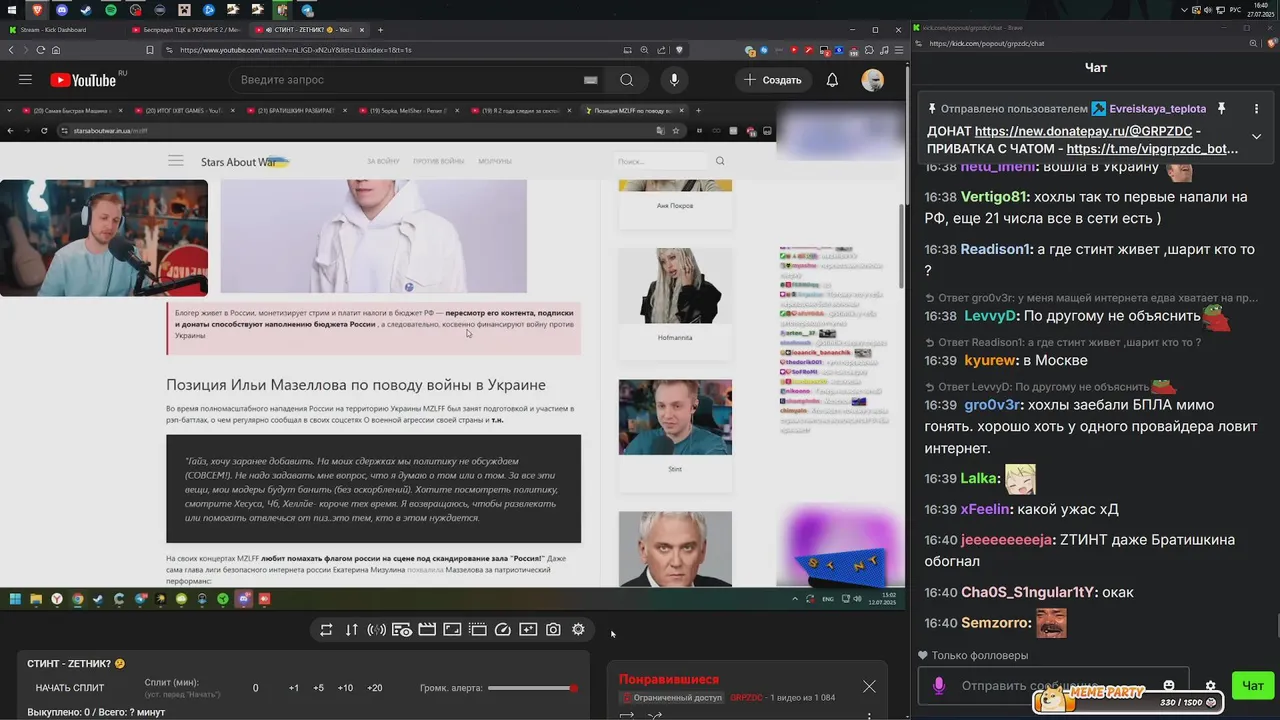
Task: Click the screen-with-eye icon in player toolbar
Action: [402, 629]
